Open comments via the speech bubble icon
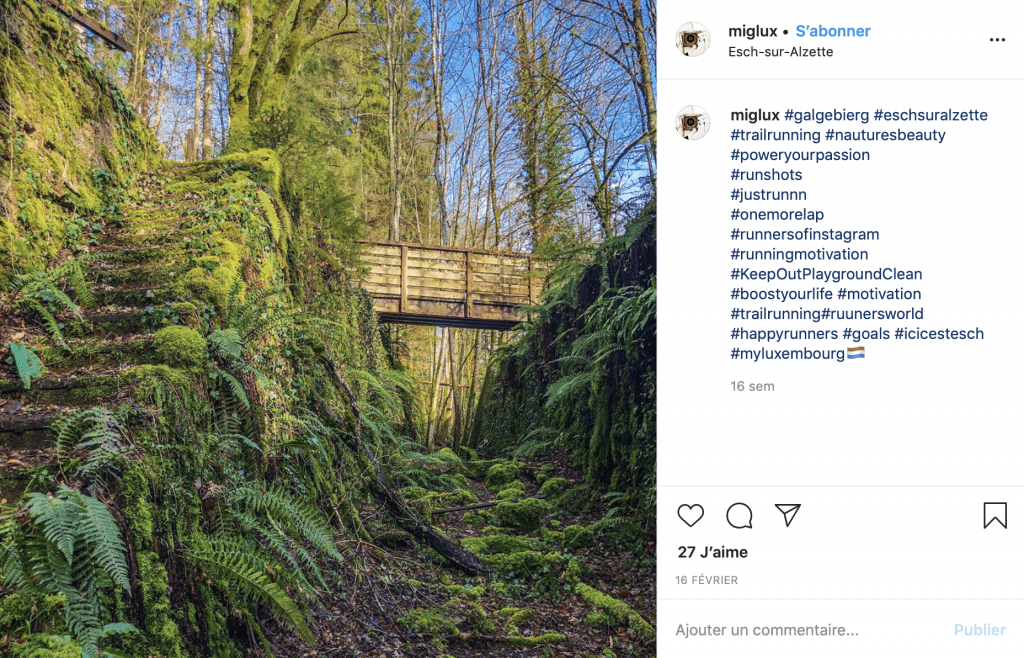Image resolution: width=1024 pixels, height=658 pixels. coord(739,515)
